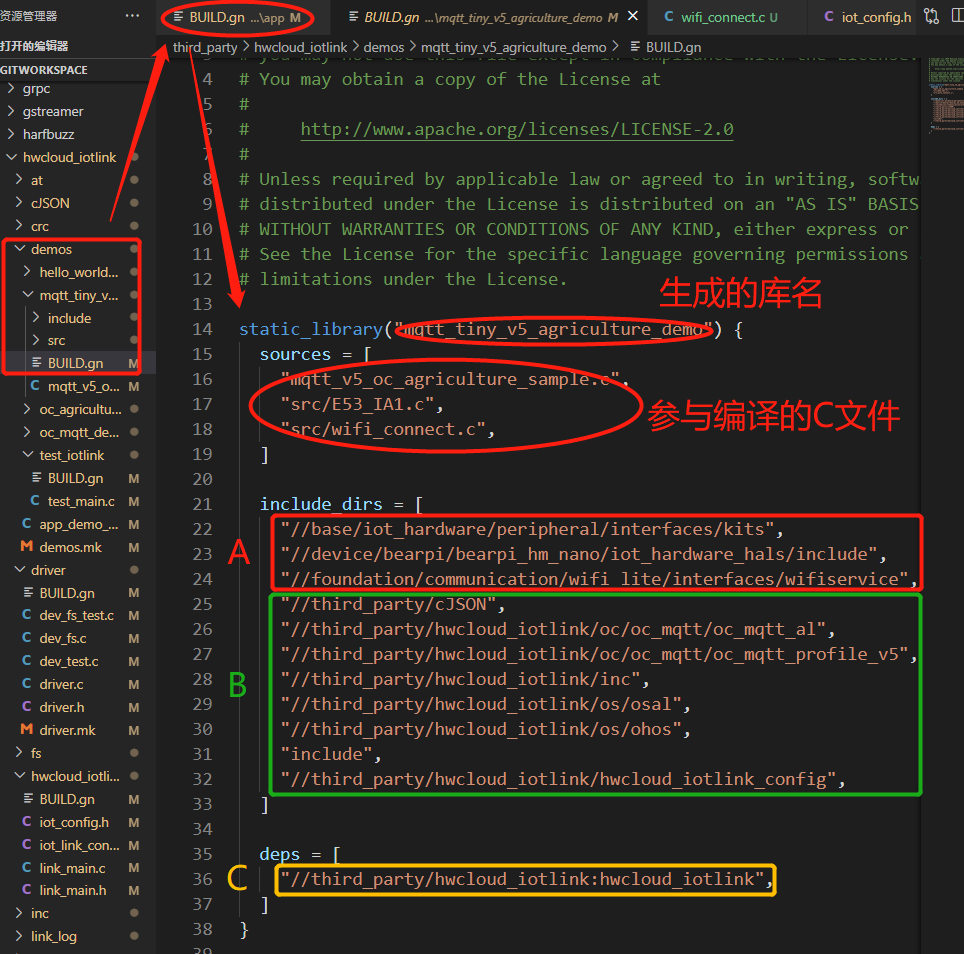Click mqtt_tiny_v5_agriculture_demo in the breadcrumb
This screenshot has height=954, width=964.
(513, 47)
